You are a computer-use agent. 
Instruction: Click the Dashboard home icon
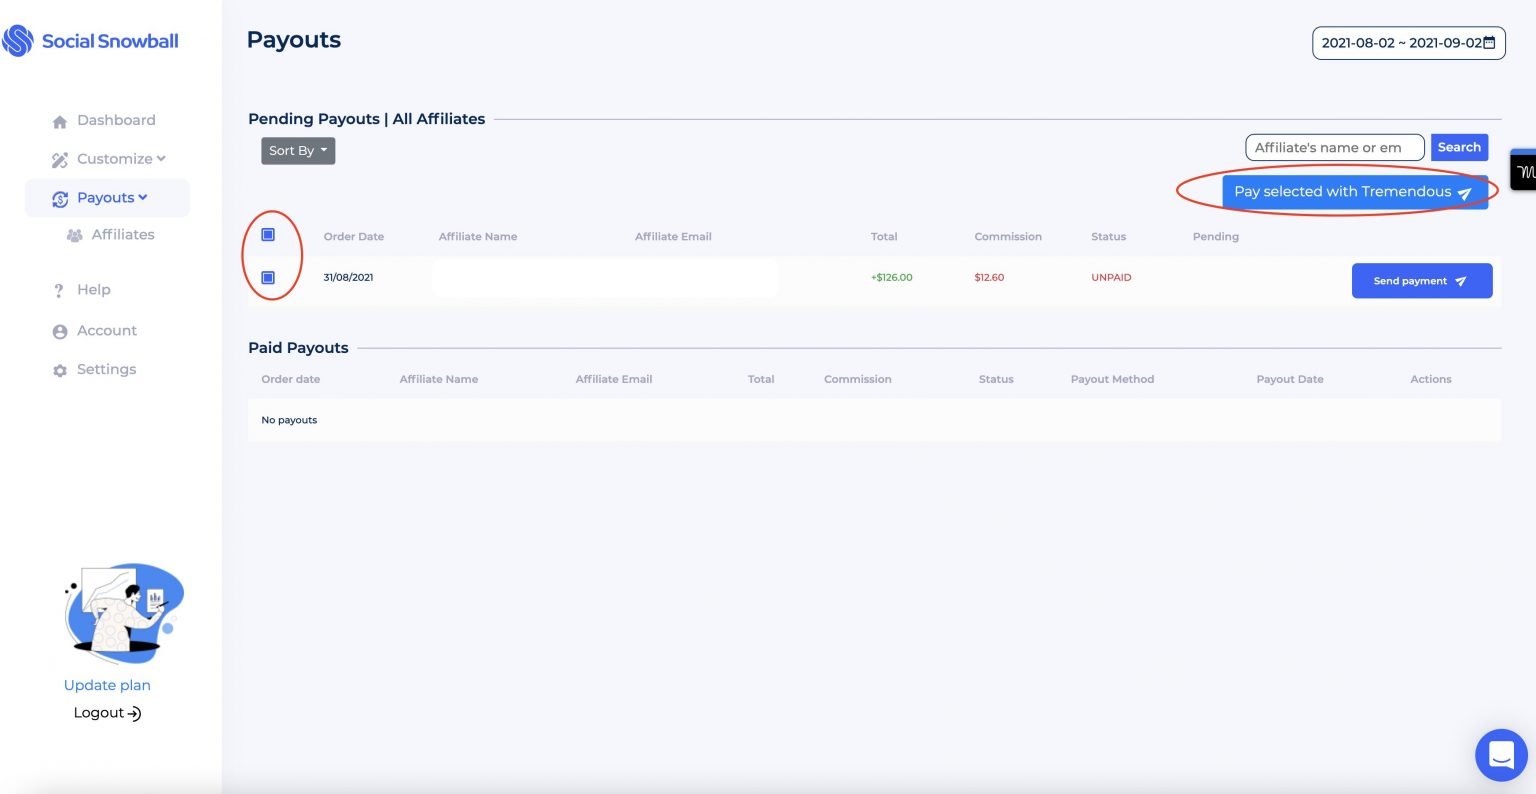pyautogui.click(x=60, y=121)
